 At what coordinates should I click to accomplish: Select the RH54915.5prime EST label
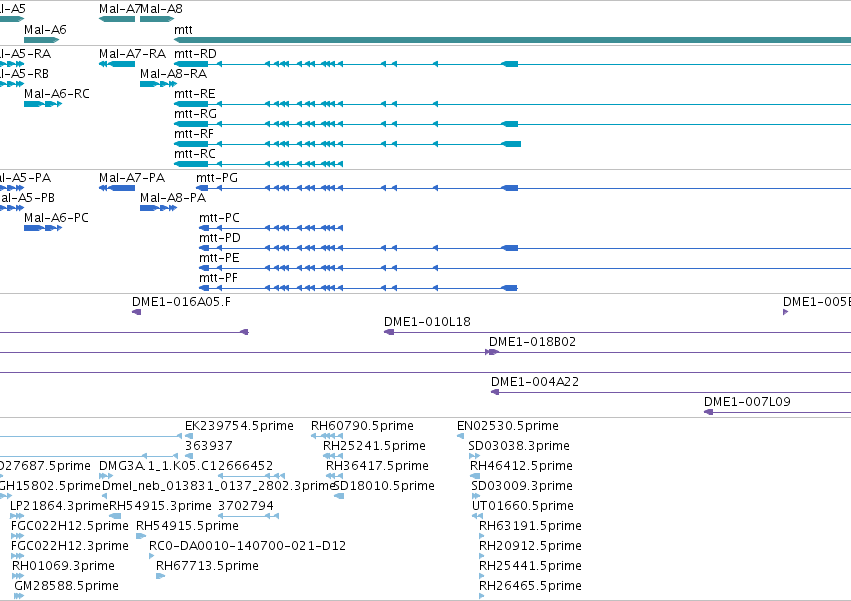click(x=187, y=527)
